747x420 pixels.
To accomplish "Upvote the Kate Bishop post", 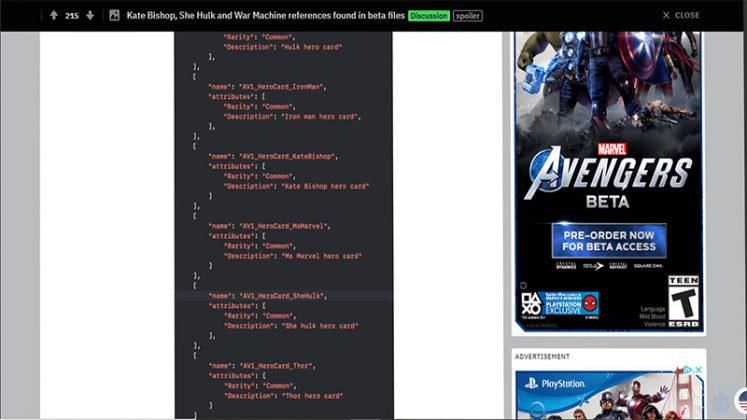I will [53, 15].
